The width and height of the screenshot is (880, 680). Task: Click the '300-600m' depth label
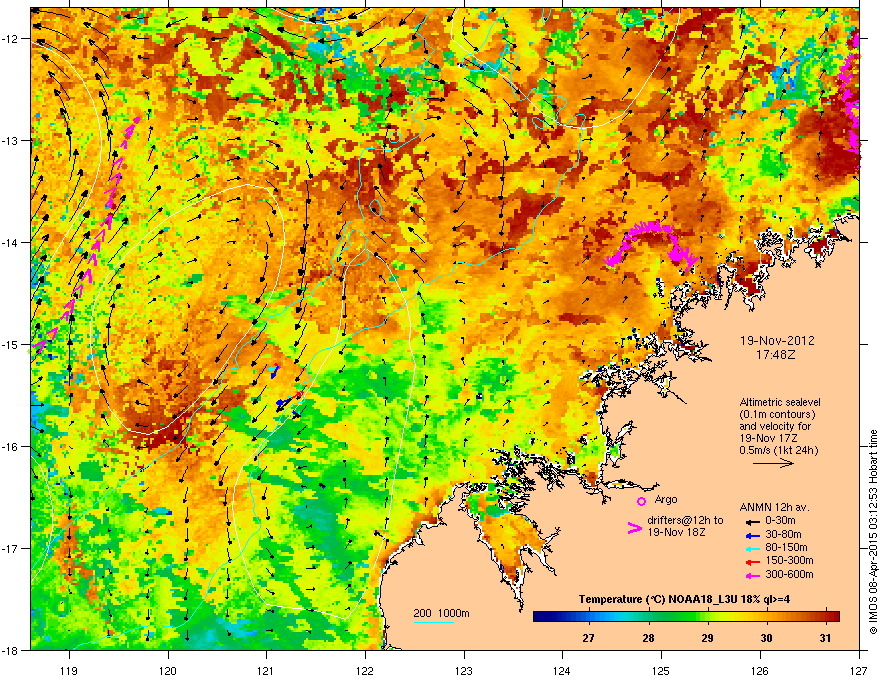point(789,575)
